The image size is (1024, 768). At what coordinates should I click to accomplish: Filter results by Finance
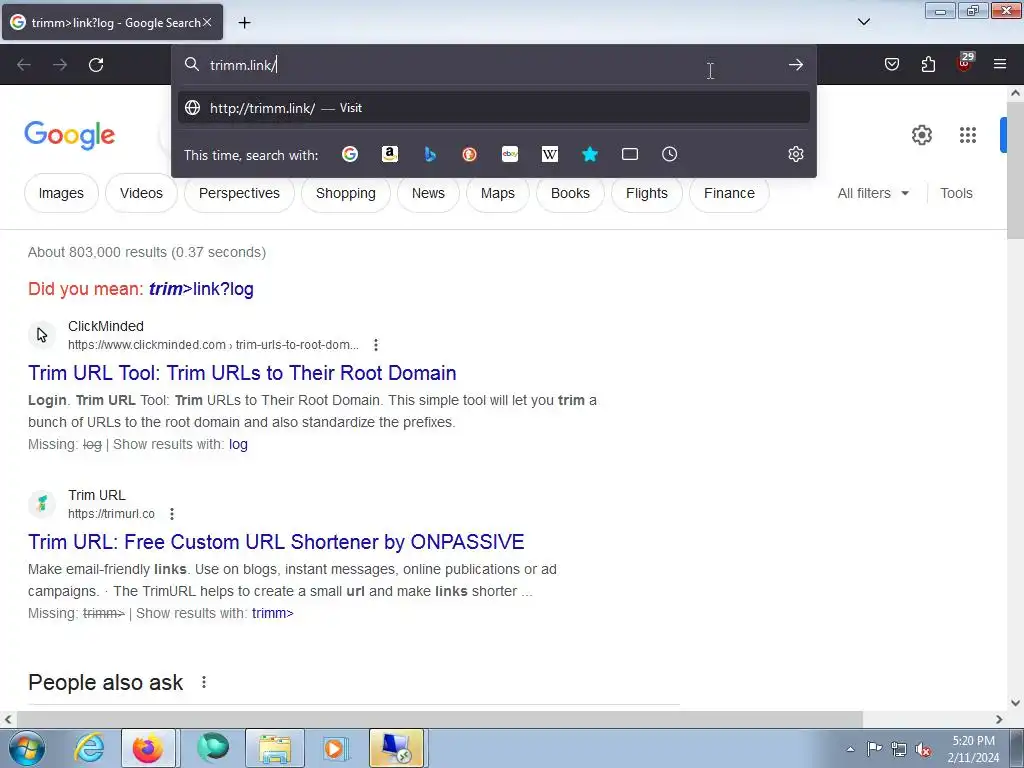729,193
